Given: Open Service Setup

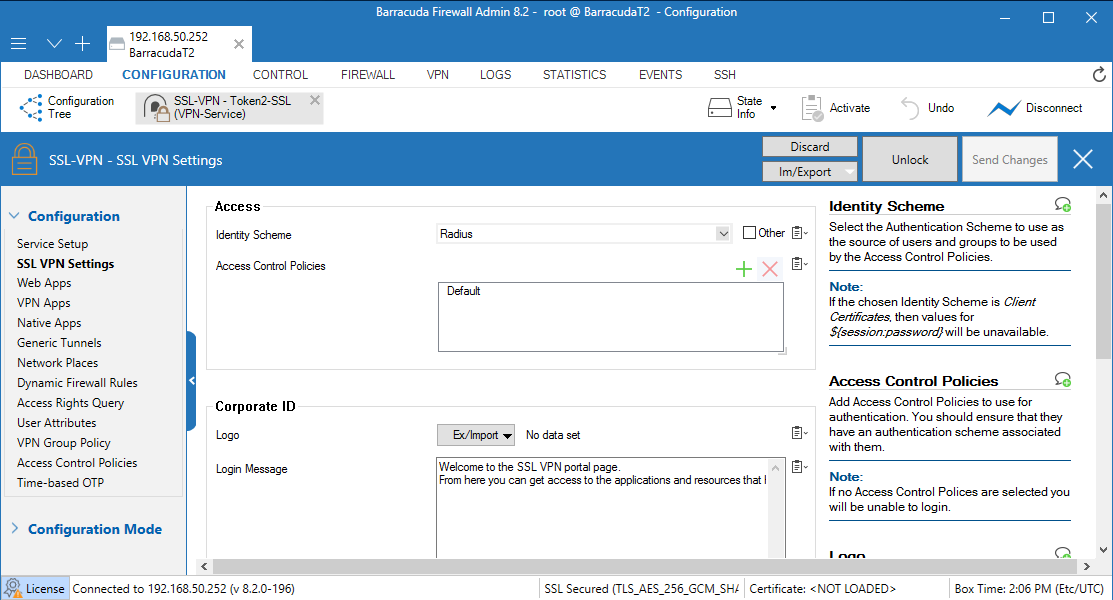Looking at the screenshot, I should click(53, 244).
